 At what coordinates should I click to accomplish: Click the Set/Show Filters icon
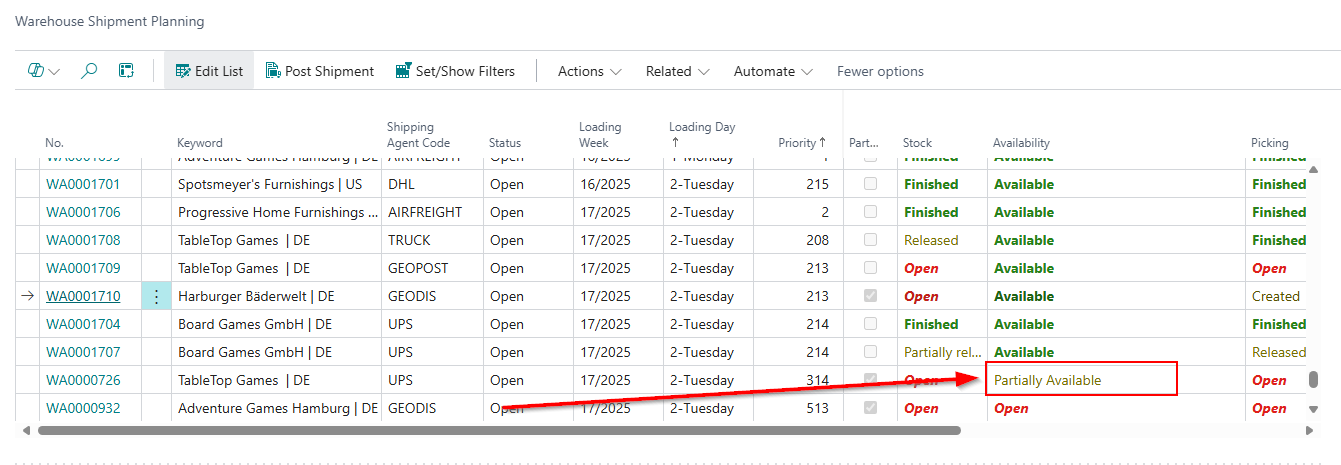tap(403, 71)
